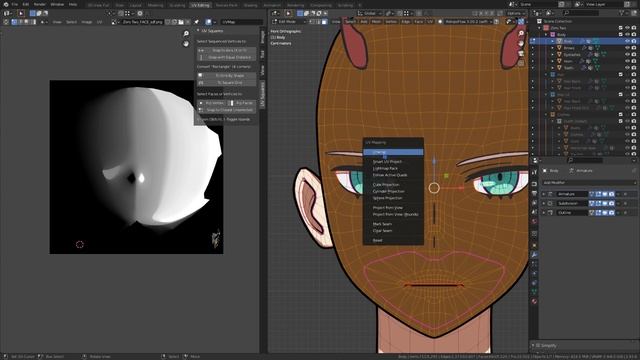
Task: Collapse the Zero Two collection in outliner
Action: pyautogui.click(x=540, y=28)
